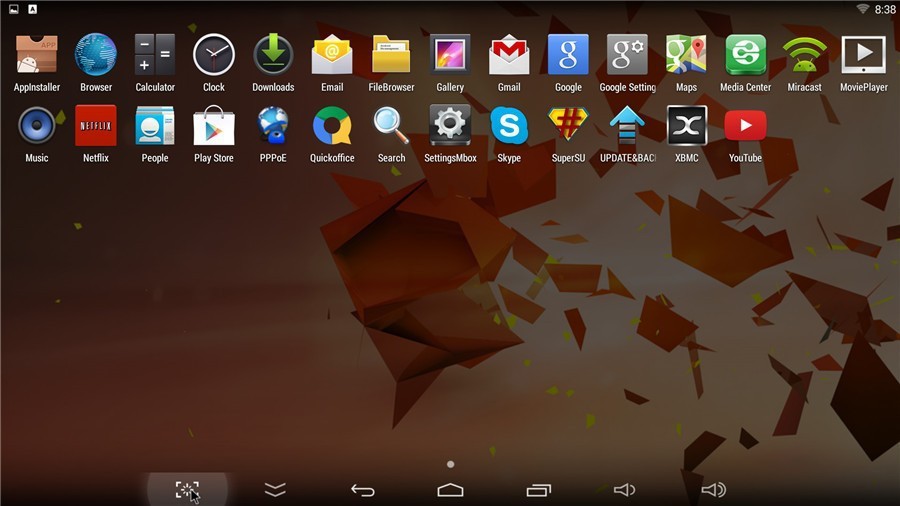
Task: Launch the Skype app
Action: [509, 126]
